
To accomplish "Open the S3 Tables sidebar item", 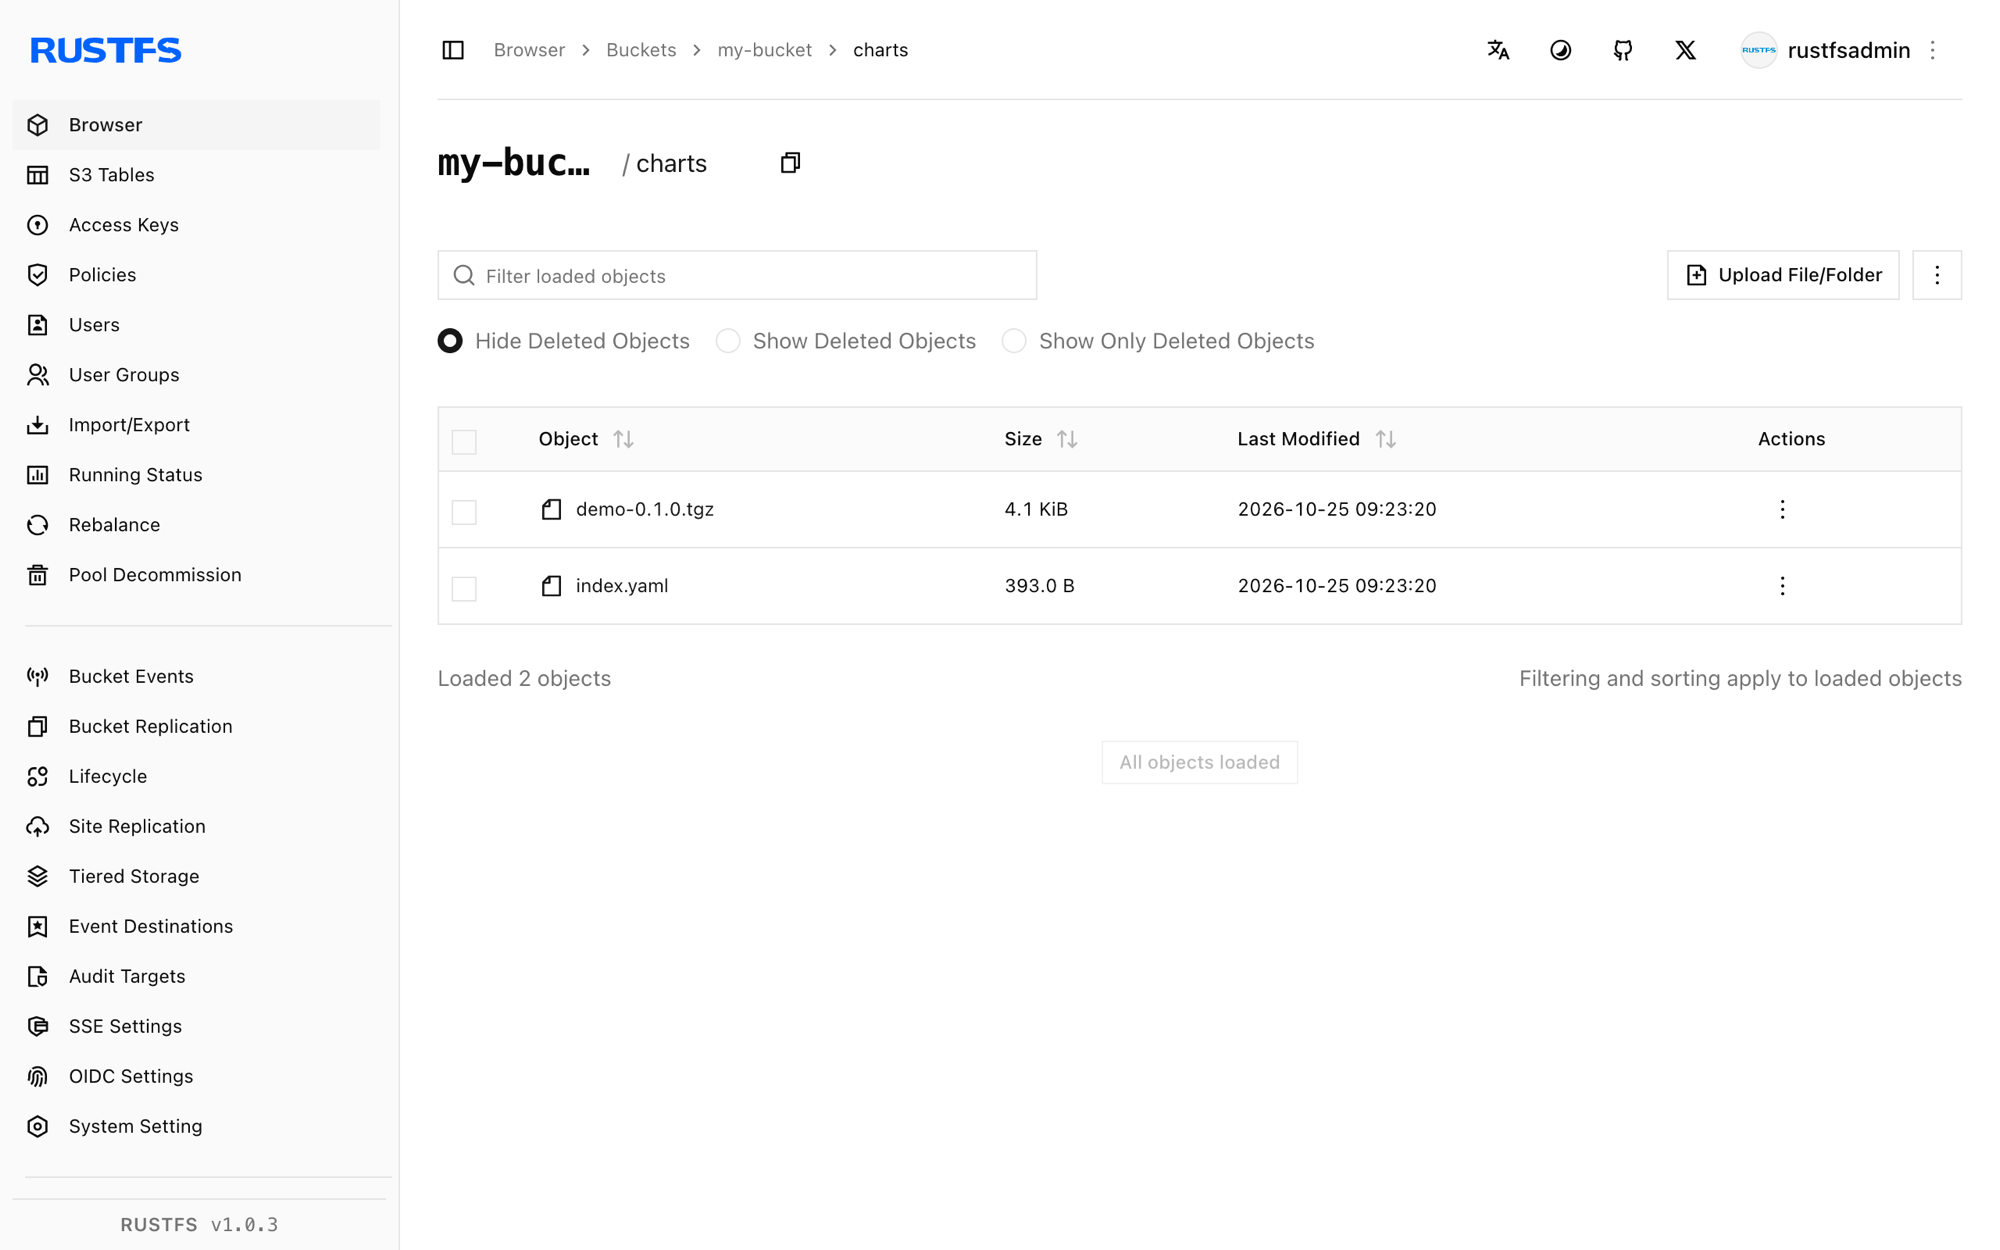I will coord(196,175).
